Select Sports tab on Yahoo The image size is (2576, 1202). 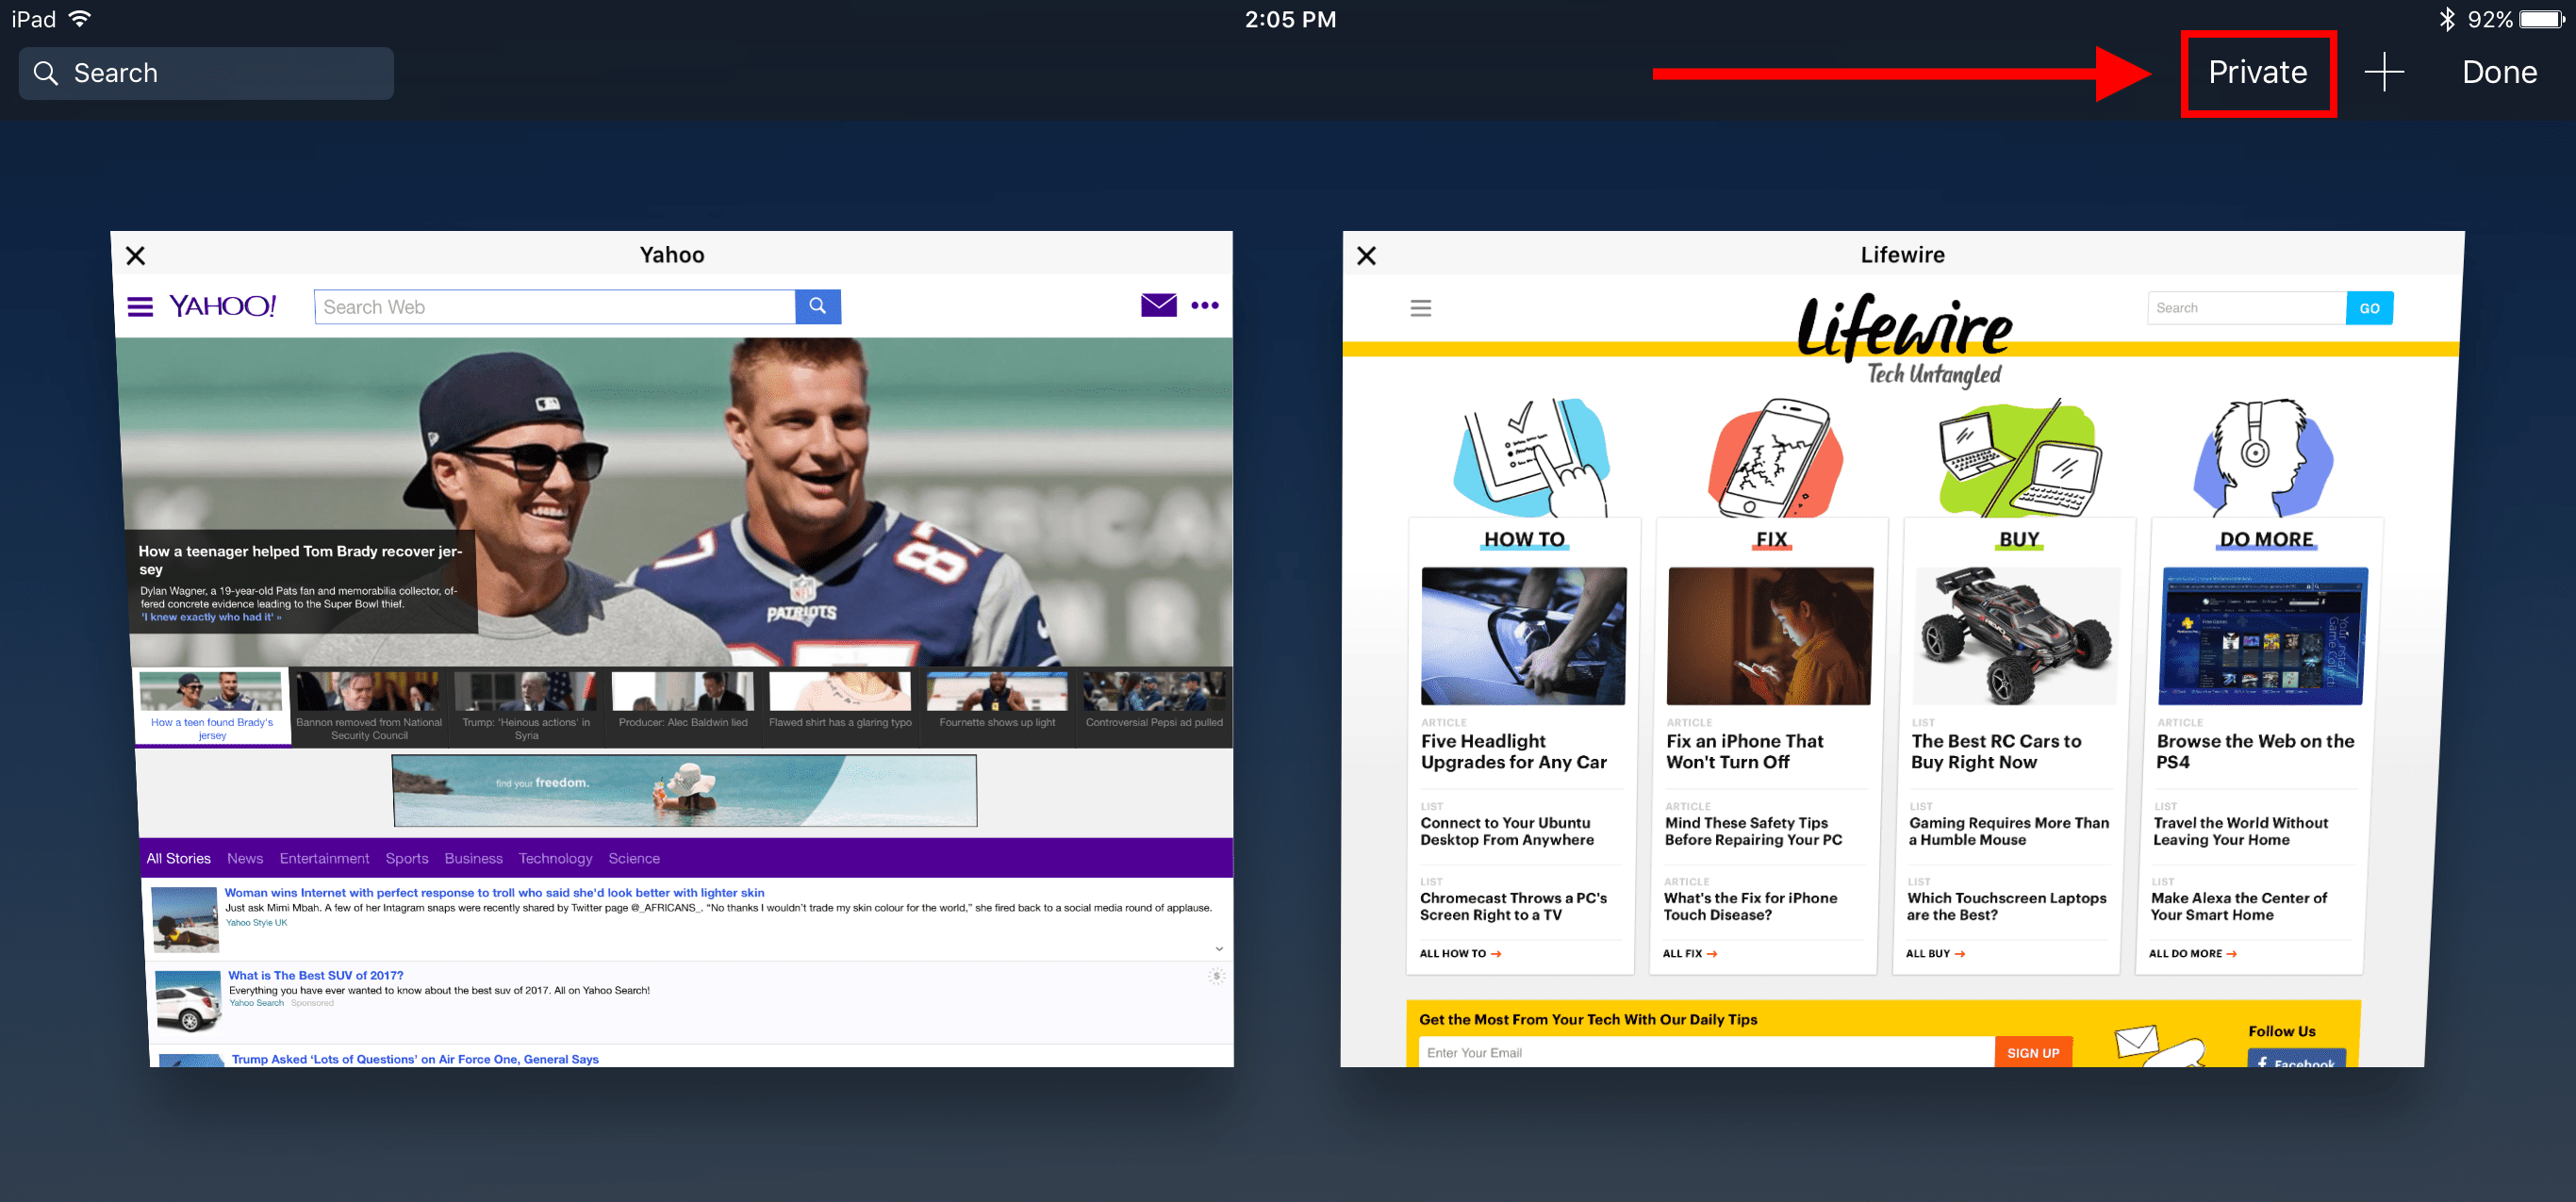[407, 858]
